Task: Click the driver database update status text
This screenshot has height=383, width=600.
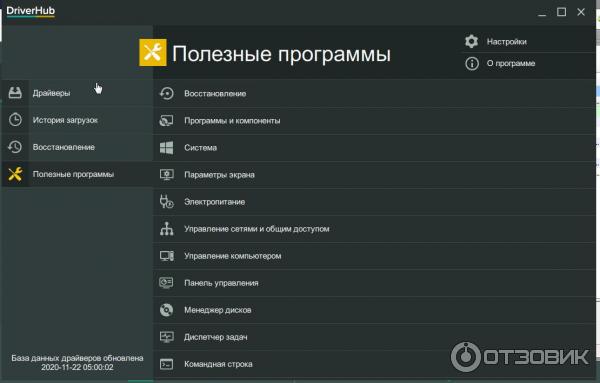Action: pos(77,362)
